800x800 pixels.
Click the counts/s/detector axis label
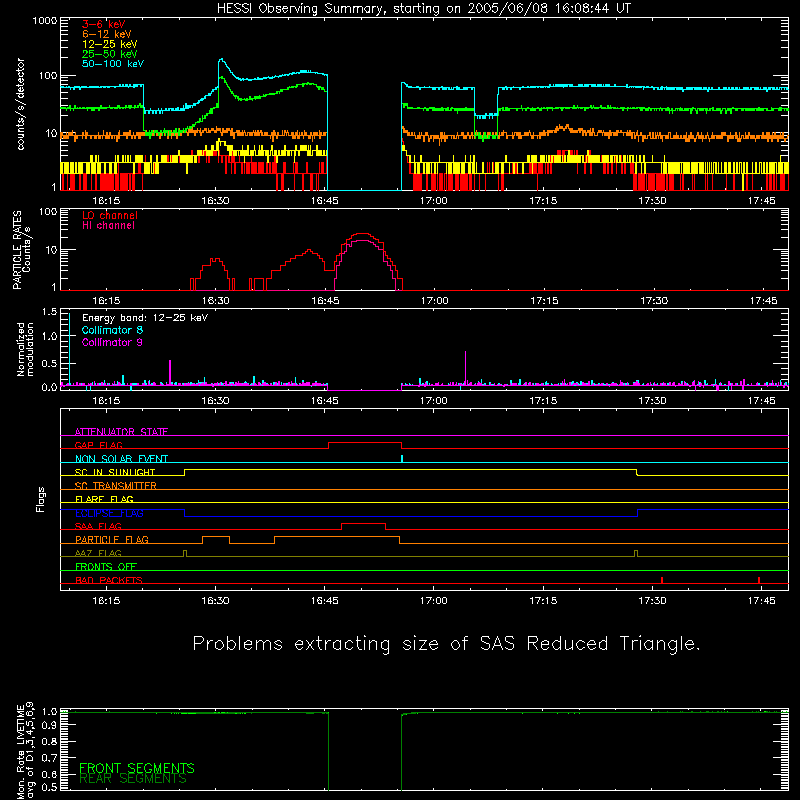(x=20, y=104)
